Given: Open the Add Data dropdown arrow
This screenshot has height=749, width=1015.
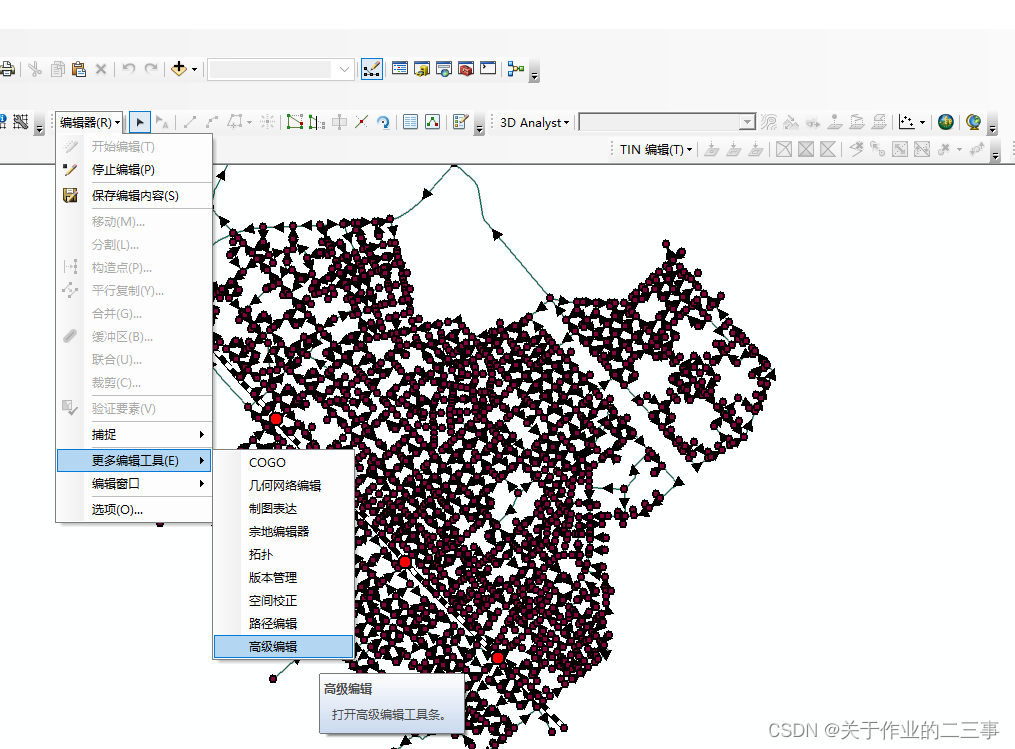Looking at the screenshot, I should 194,69.
